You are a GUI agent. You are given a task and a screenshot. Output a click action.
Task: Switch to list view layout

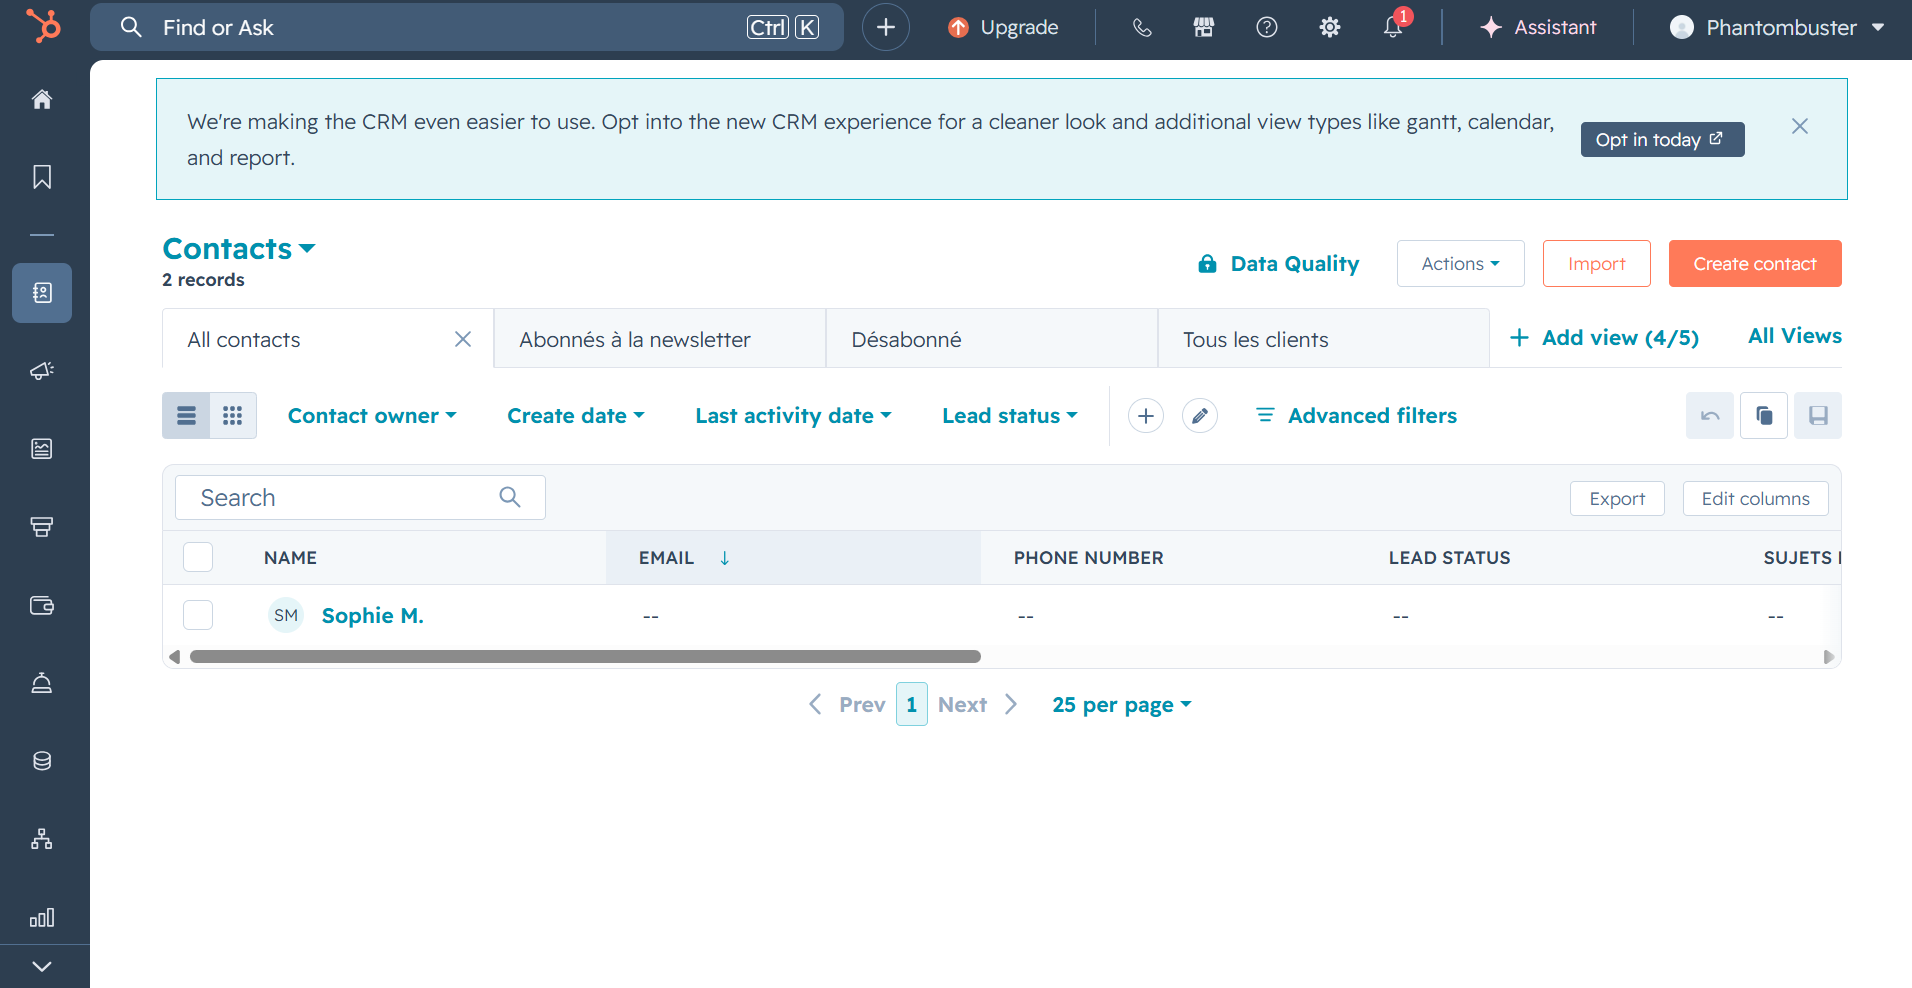186,416
